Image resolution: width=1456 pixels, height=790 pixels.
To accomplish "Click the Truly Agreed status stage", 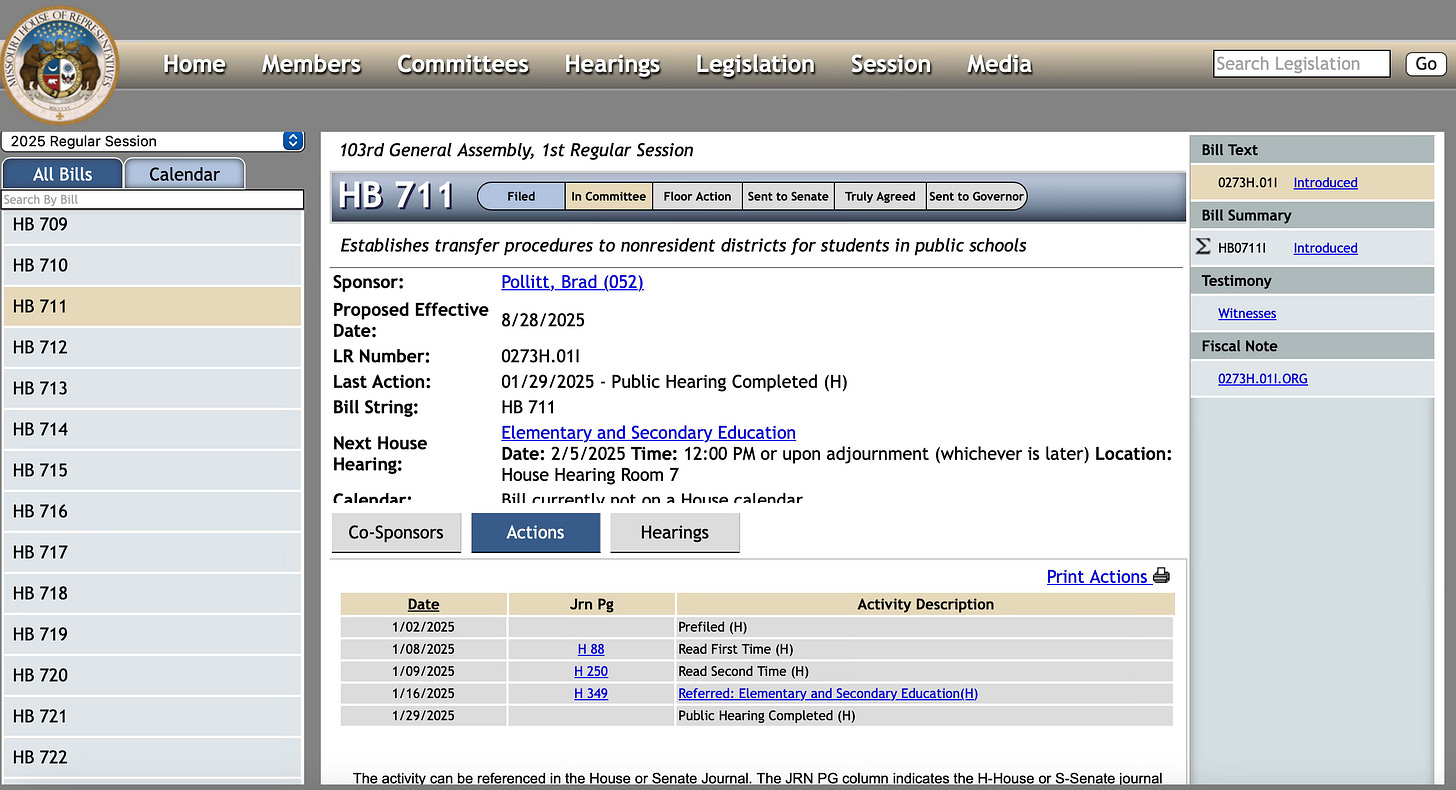I will [880, 196].
